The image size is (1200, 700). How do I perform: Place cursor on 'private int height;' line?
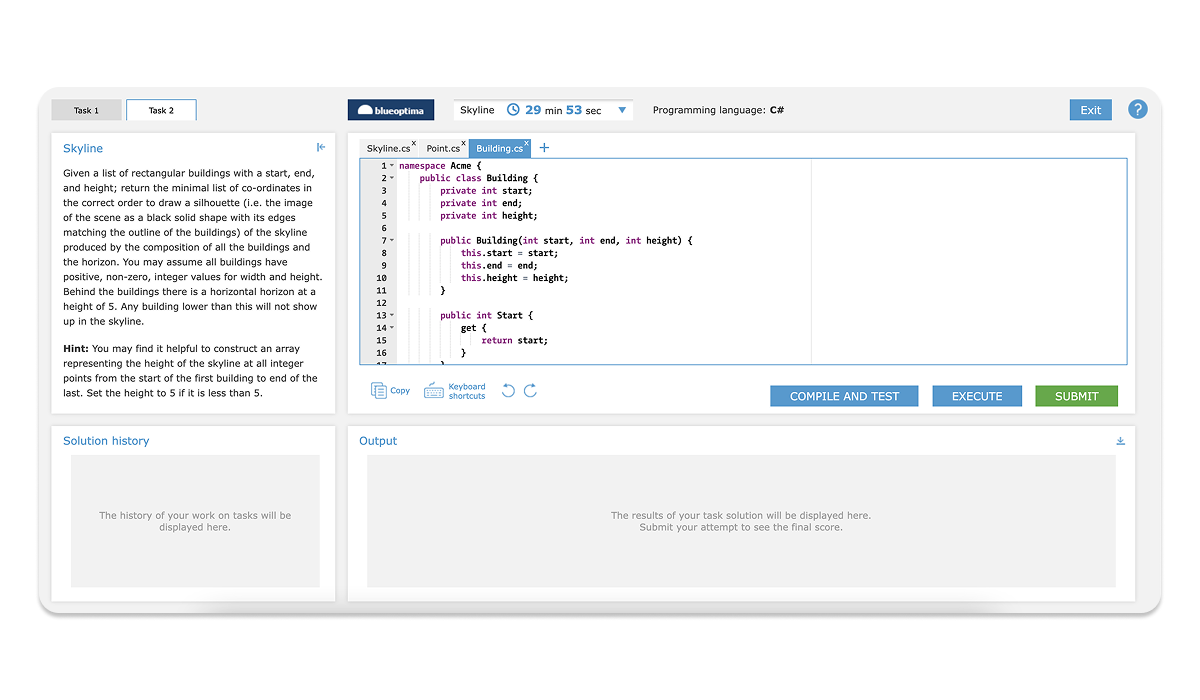pos(488,216)
